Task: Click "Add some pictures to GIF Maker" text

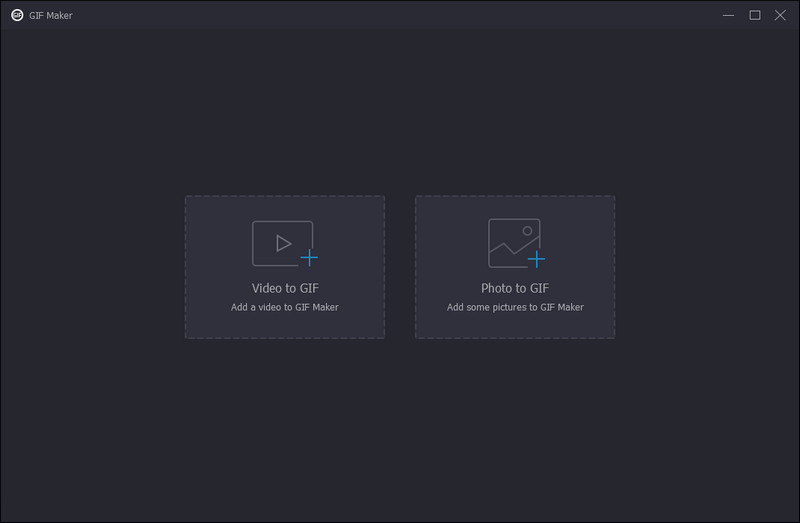Action: pos(515,307)
